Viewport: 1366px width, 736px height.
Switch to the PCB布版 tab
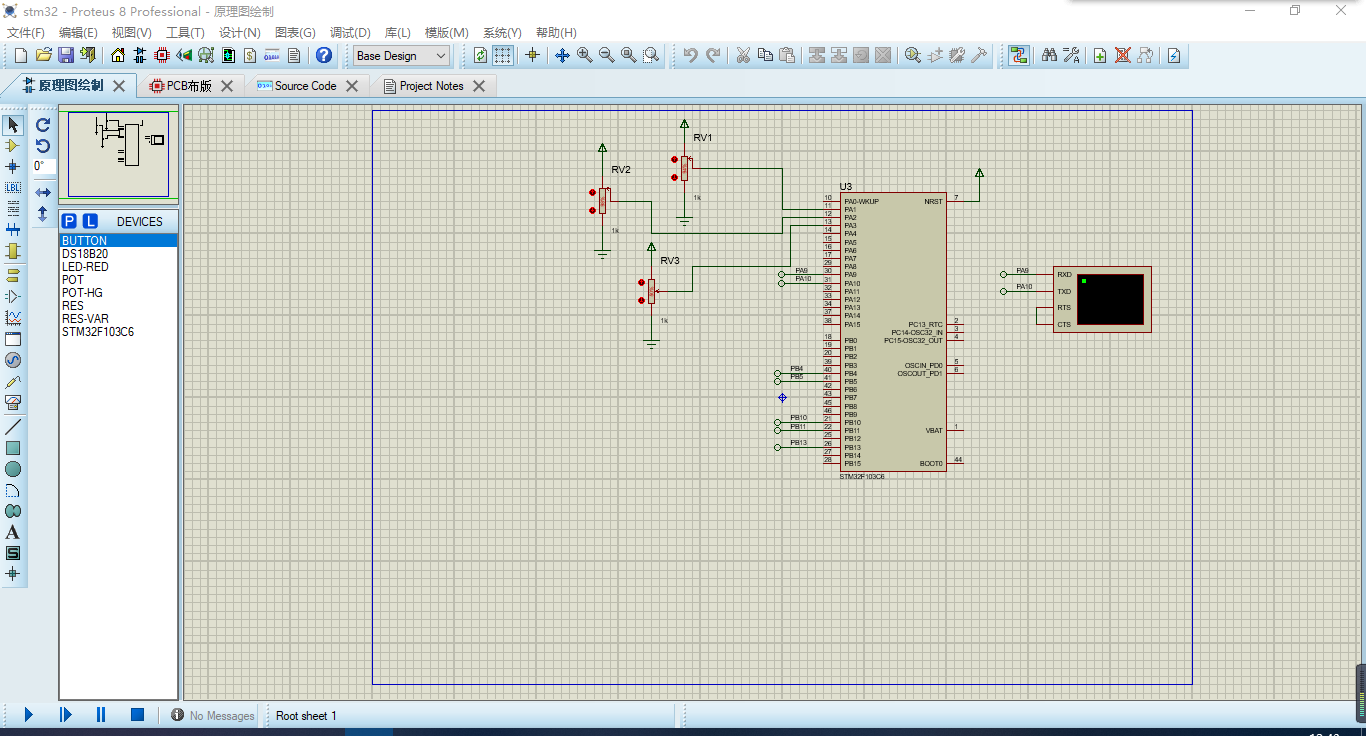point(189,86)
